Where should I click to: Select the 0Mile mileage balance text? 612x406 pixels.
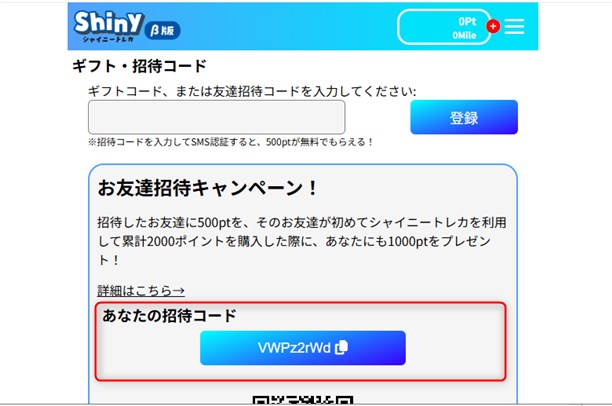[x=464, y=35]
